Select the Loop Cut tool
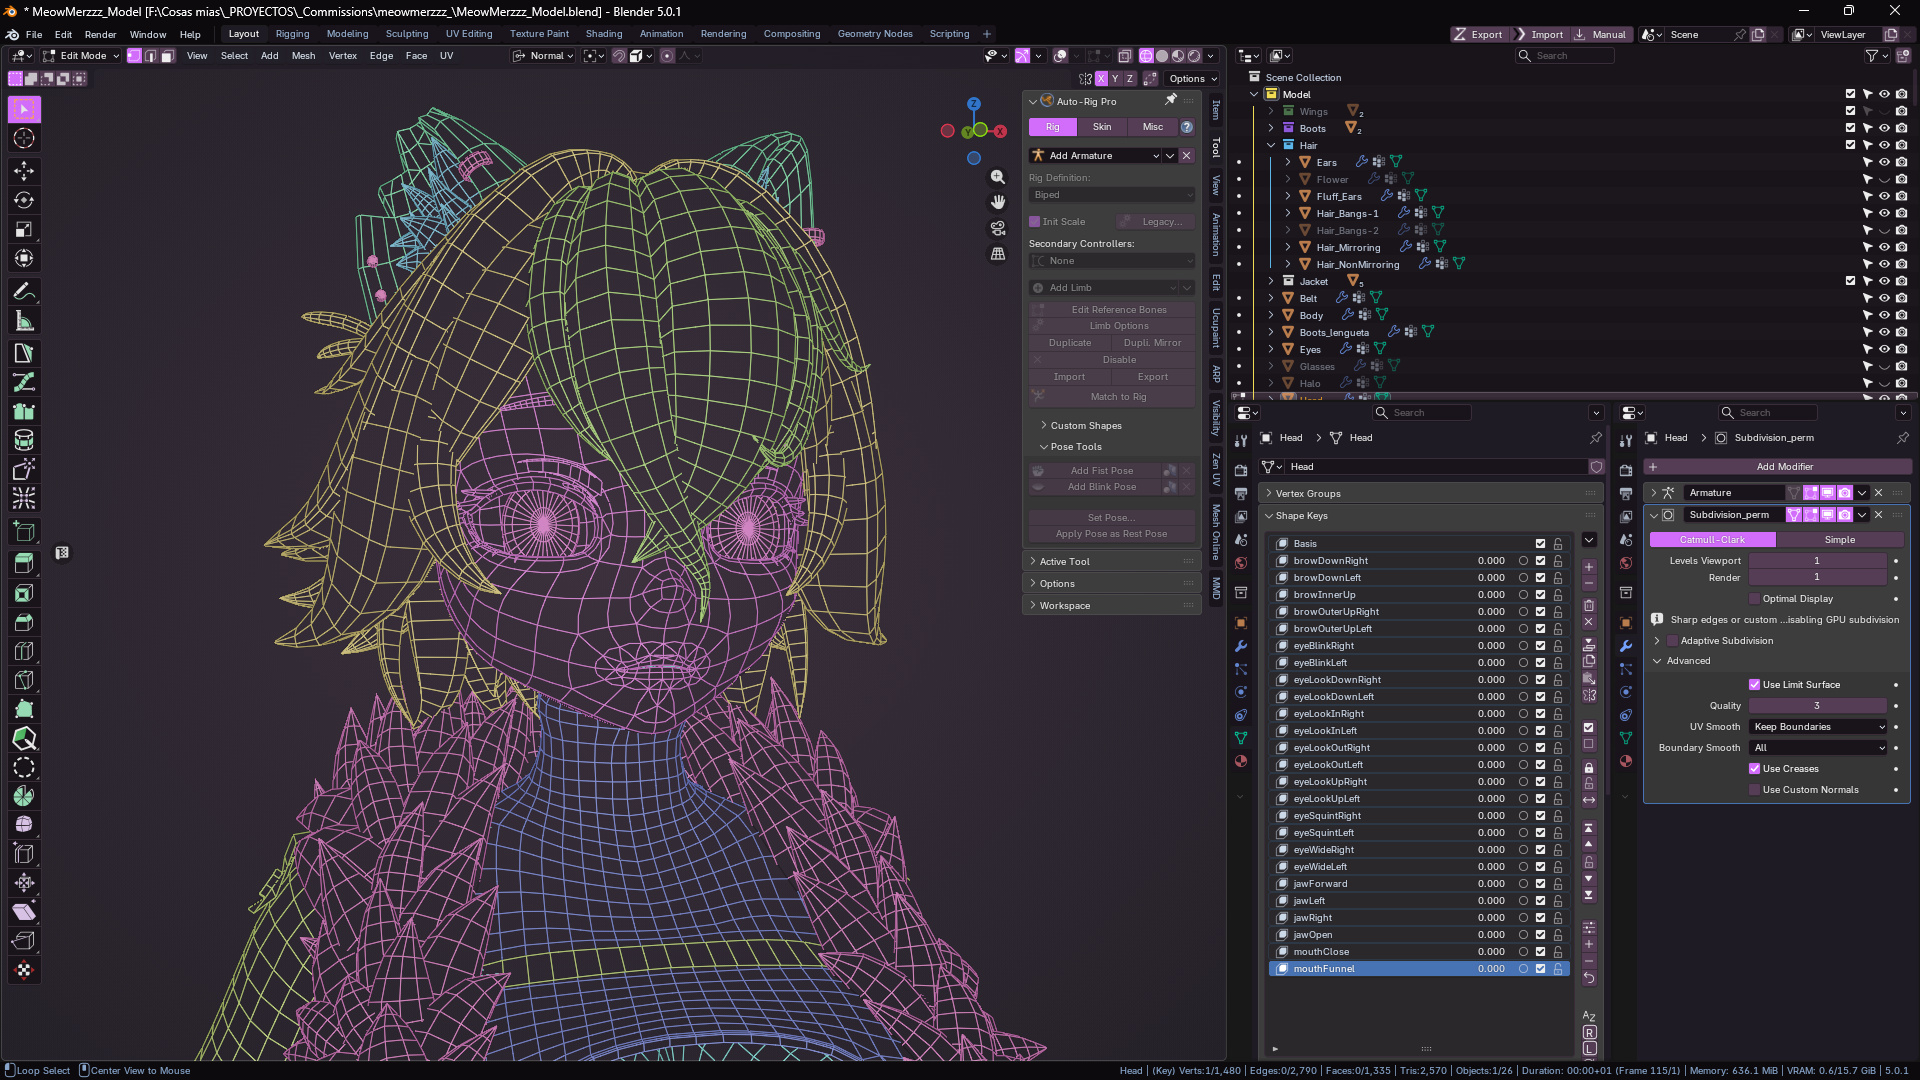This screenshot has width=1920, height=1080. [x=24, y=651]
